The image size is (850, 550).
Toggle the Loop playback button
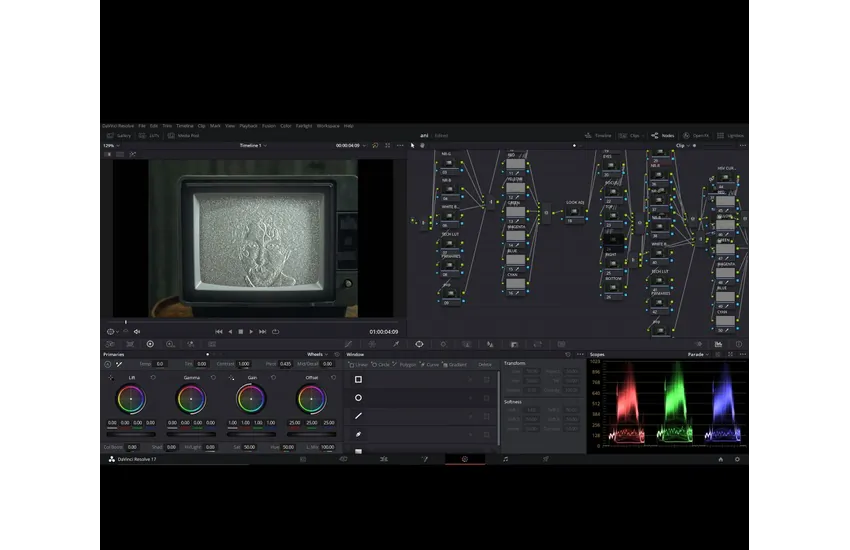coord(275,331)
